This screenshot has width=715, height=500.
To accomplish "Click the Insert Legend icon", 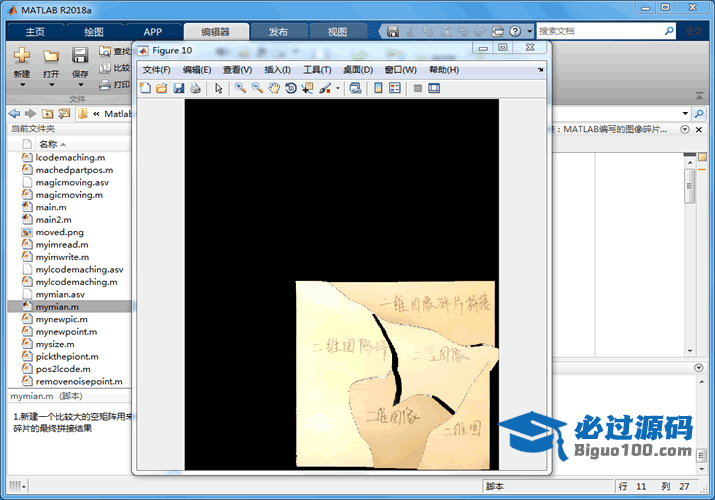I will point(394,88).
